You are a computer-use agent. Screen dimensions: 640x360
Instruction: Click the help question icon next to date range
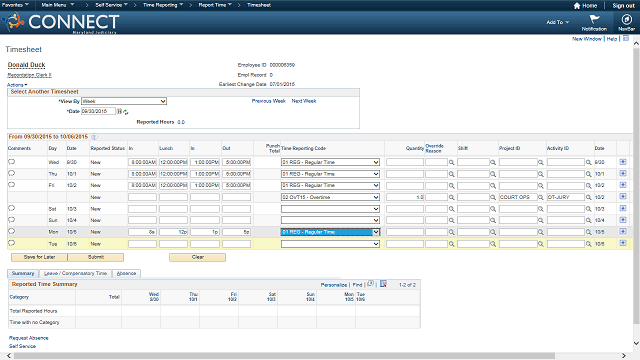tap(94, 137)
